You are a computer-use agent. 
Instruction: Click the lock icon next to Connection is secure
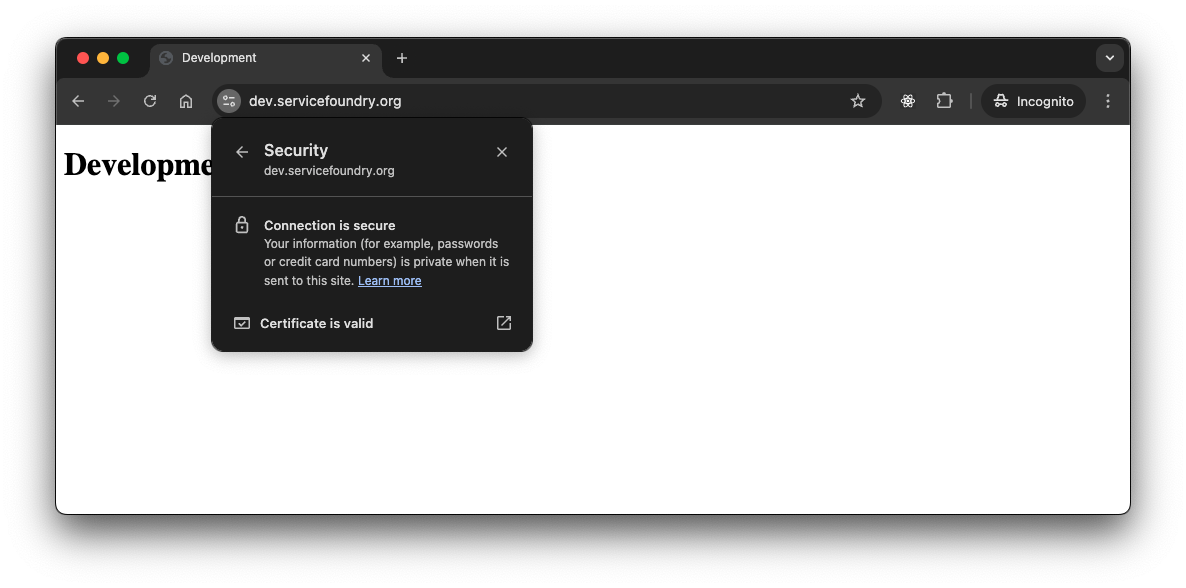242,224
